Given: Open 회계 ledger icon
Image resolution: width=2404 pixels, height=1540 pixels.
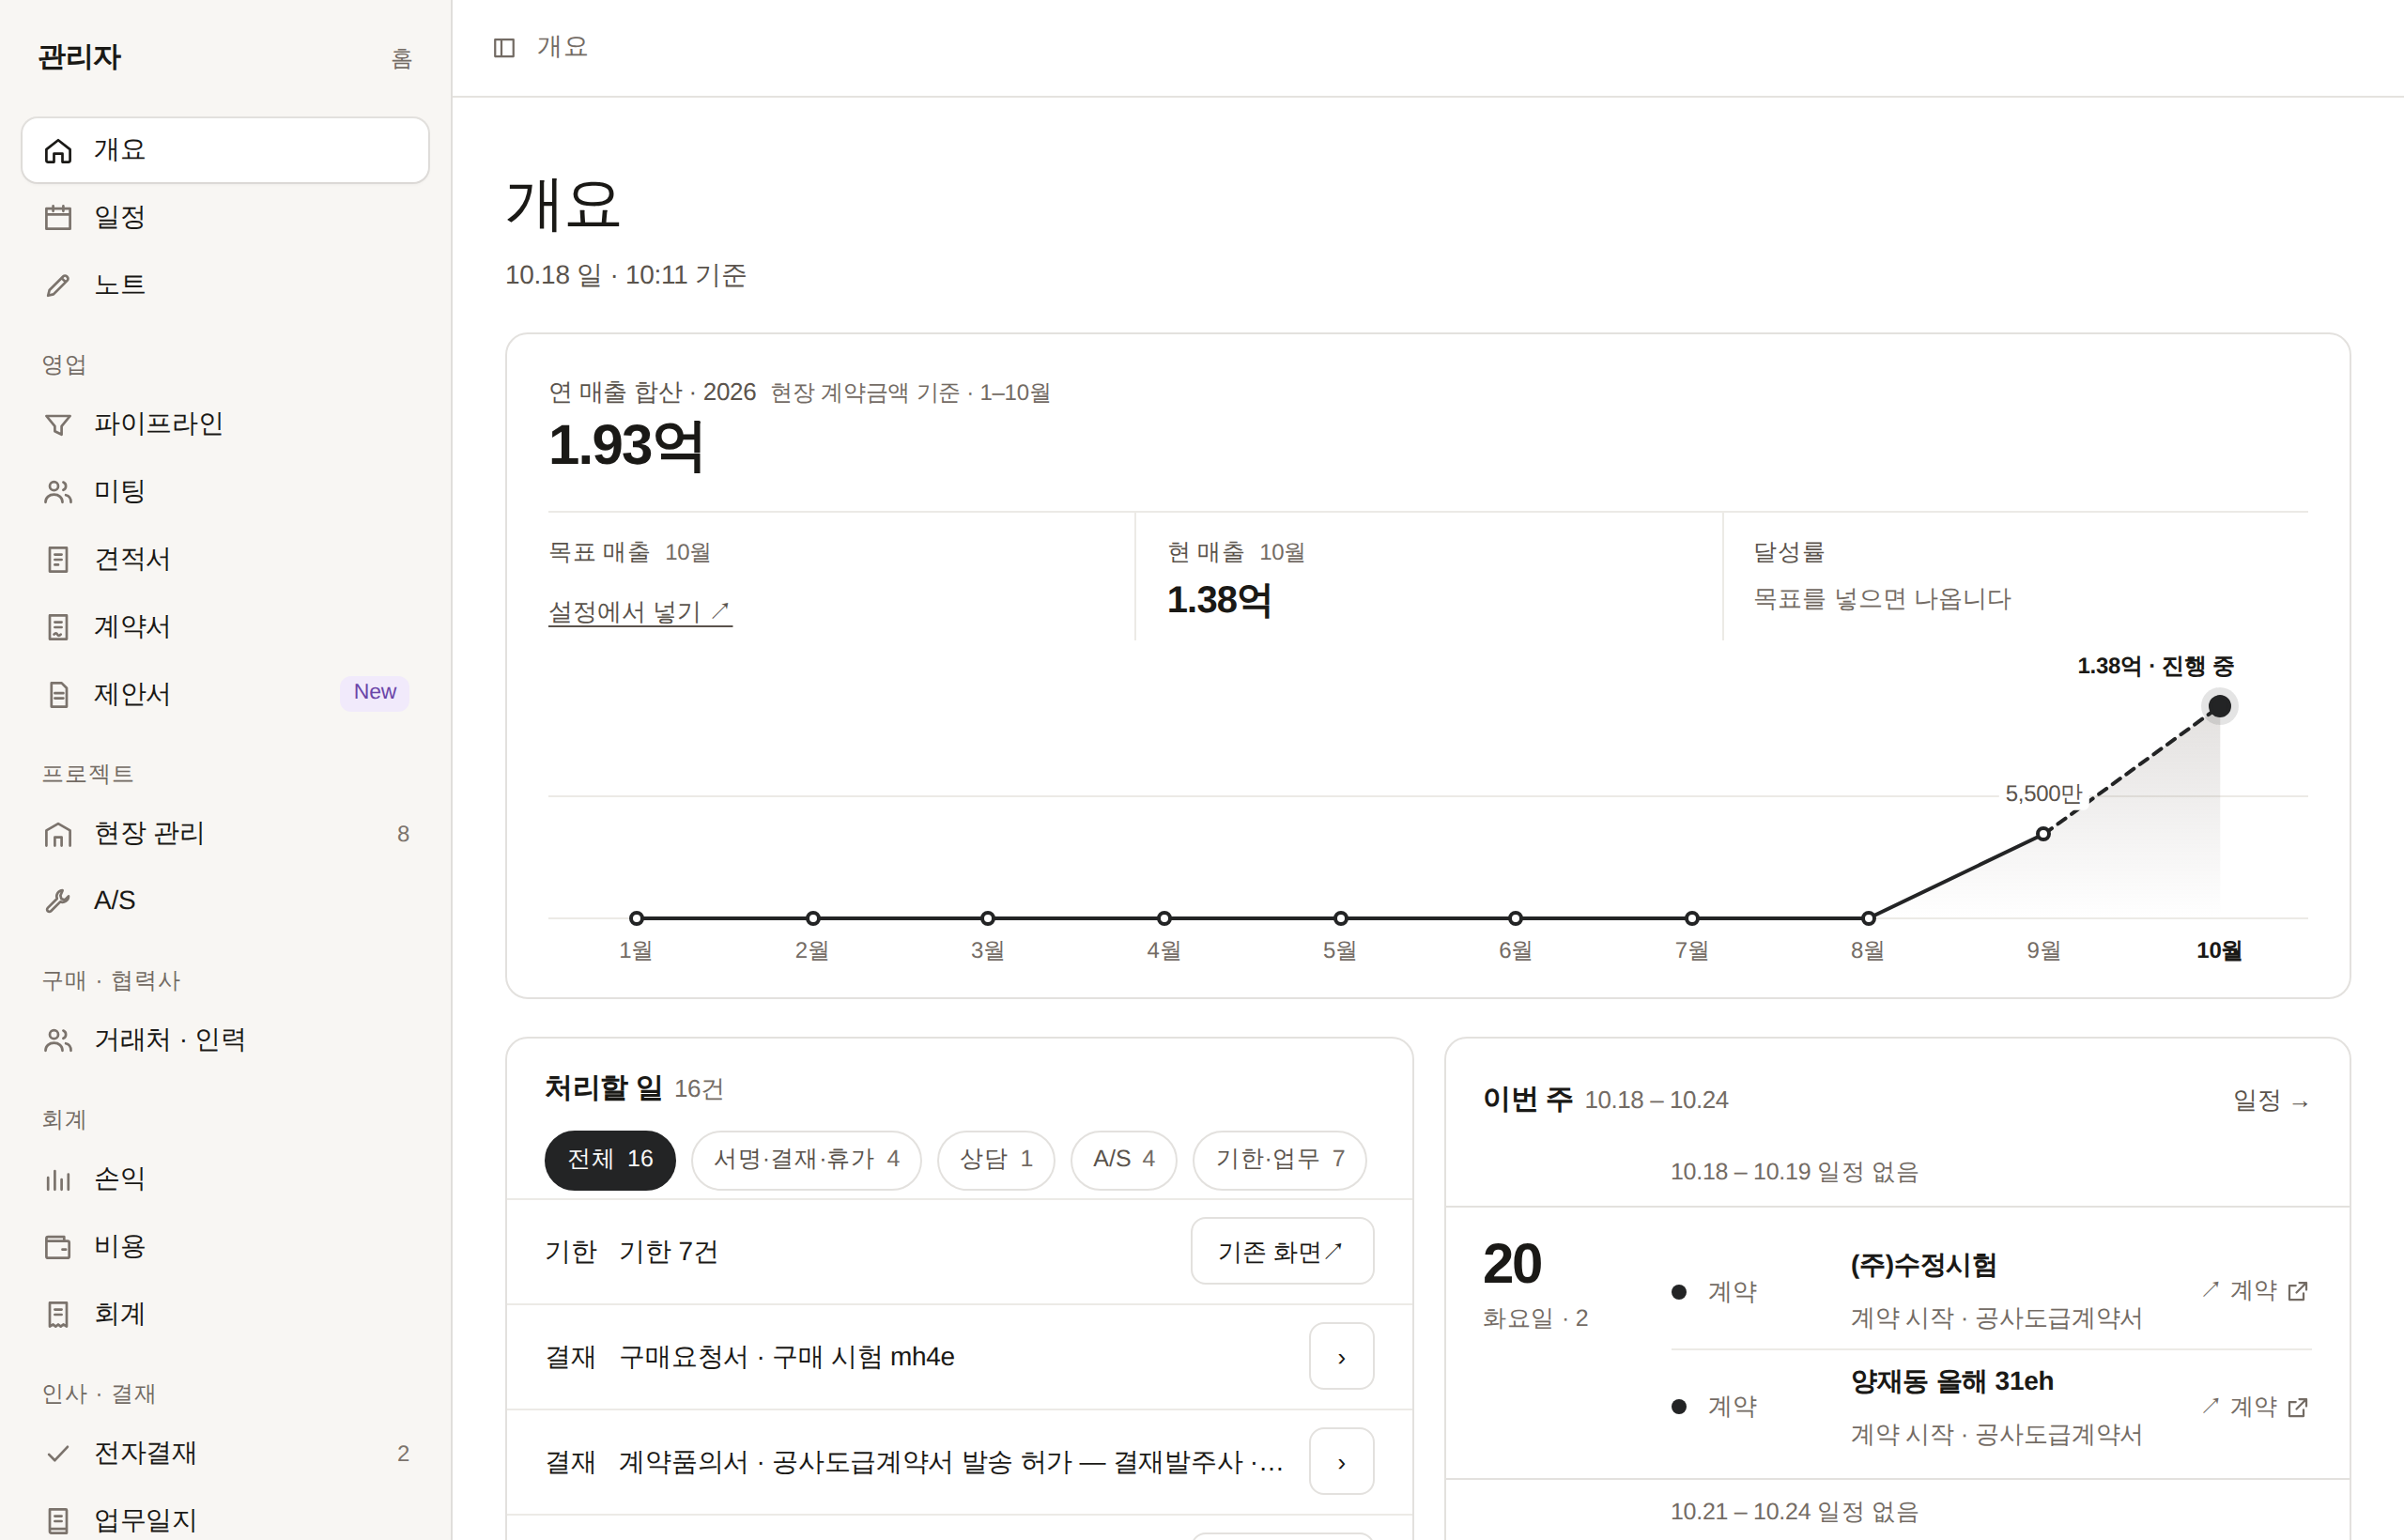Looking at the screenshot, I should pyautogui.click(x=58, y=1315).
